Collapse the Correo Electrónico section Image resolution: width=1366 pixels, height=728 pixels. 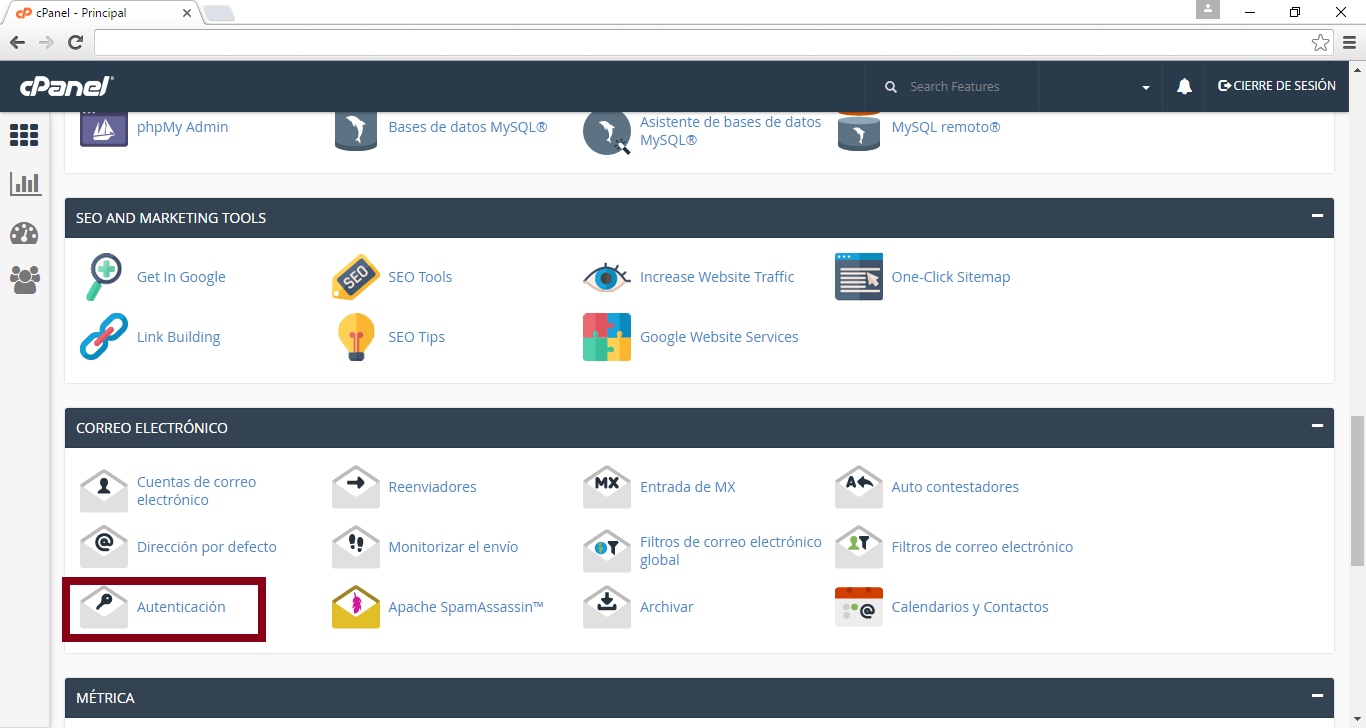1317,426
